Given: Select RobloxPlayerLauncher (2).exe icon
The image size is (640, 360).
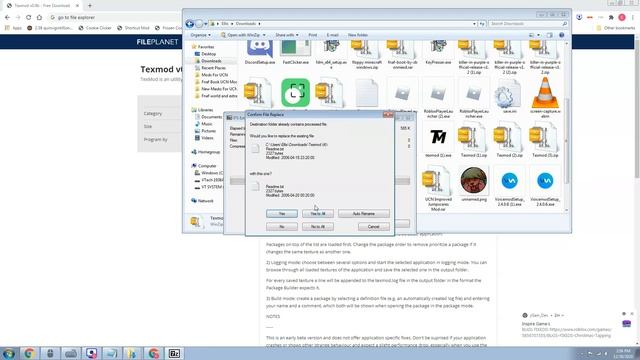Looking at the screenshot, I should tap(438, 94).
